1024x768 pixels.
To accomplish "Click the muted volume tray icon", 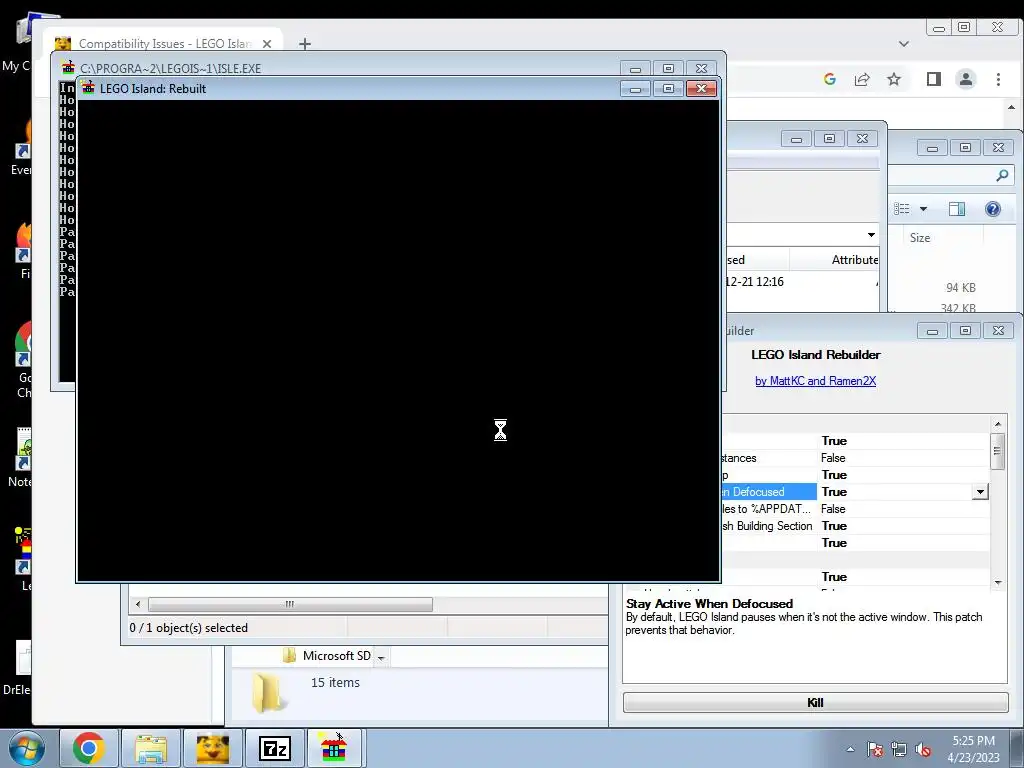I will (923, 750).
